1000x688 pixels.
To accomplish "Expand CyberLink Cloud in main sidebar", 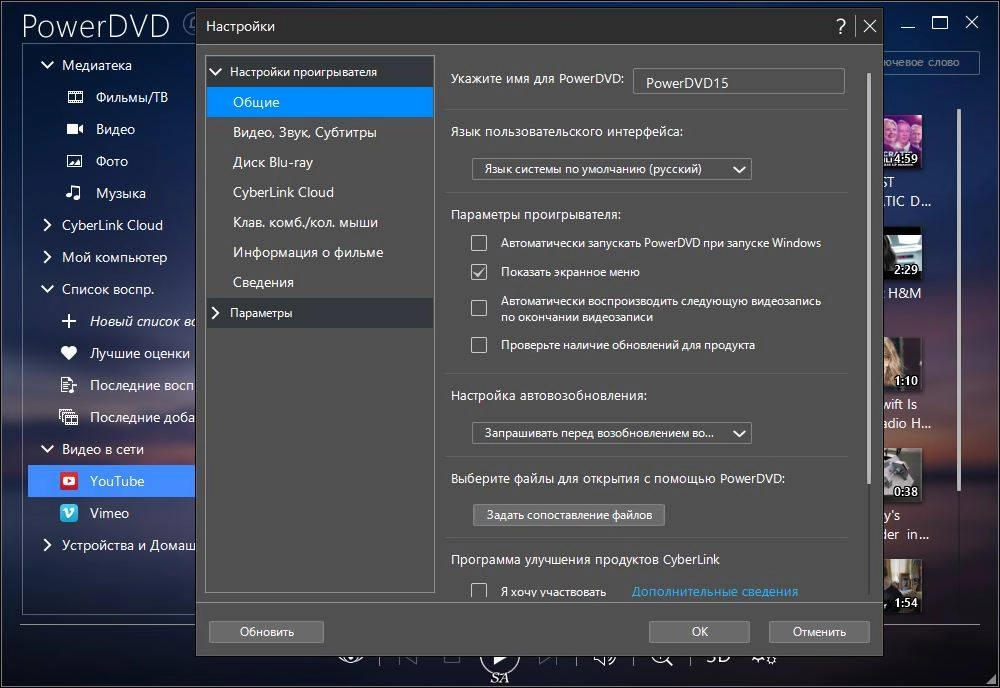I will click(47, 225).
